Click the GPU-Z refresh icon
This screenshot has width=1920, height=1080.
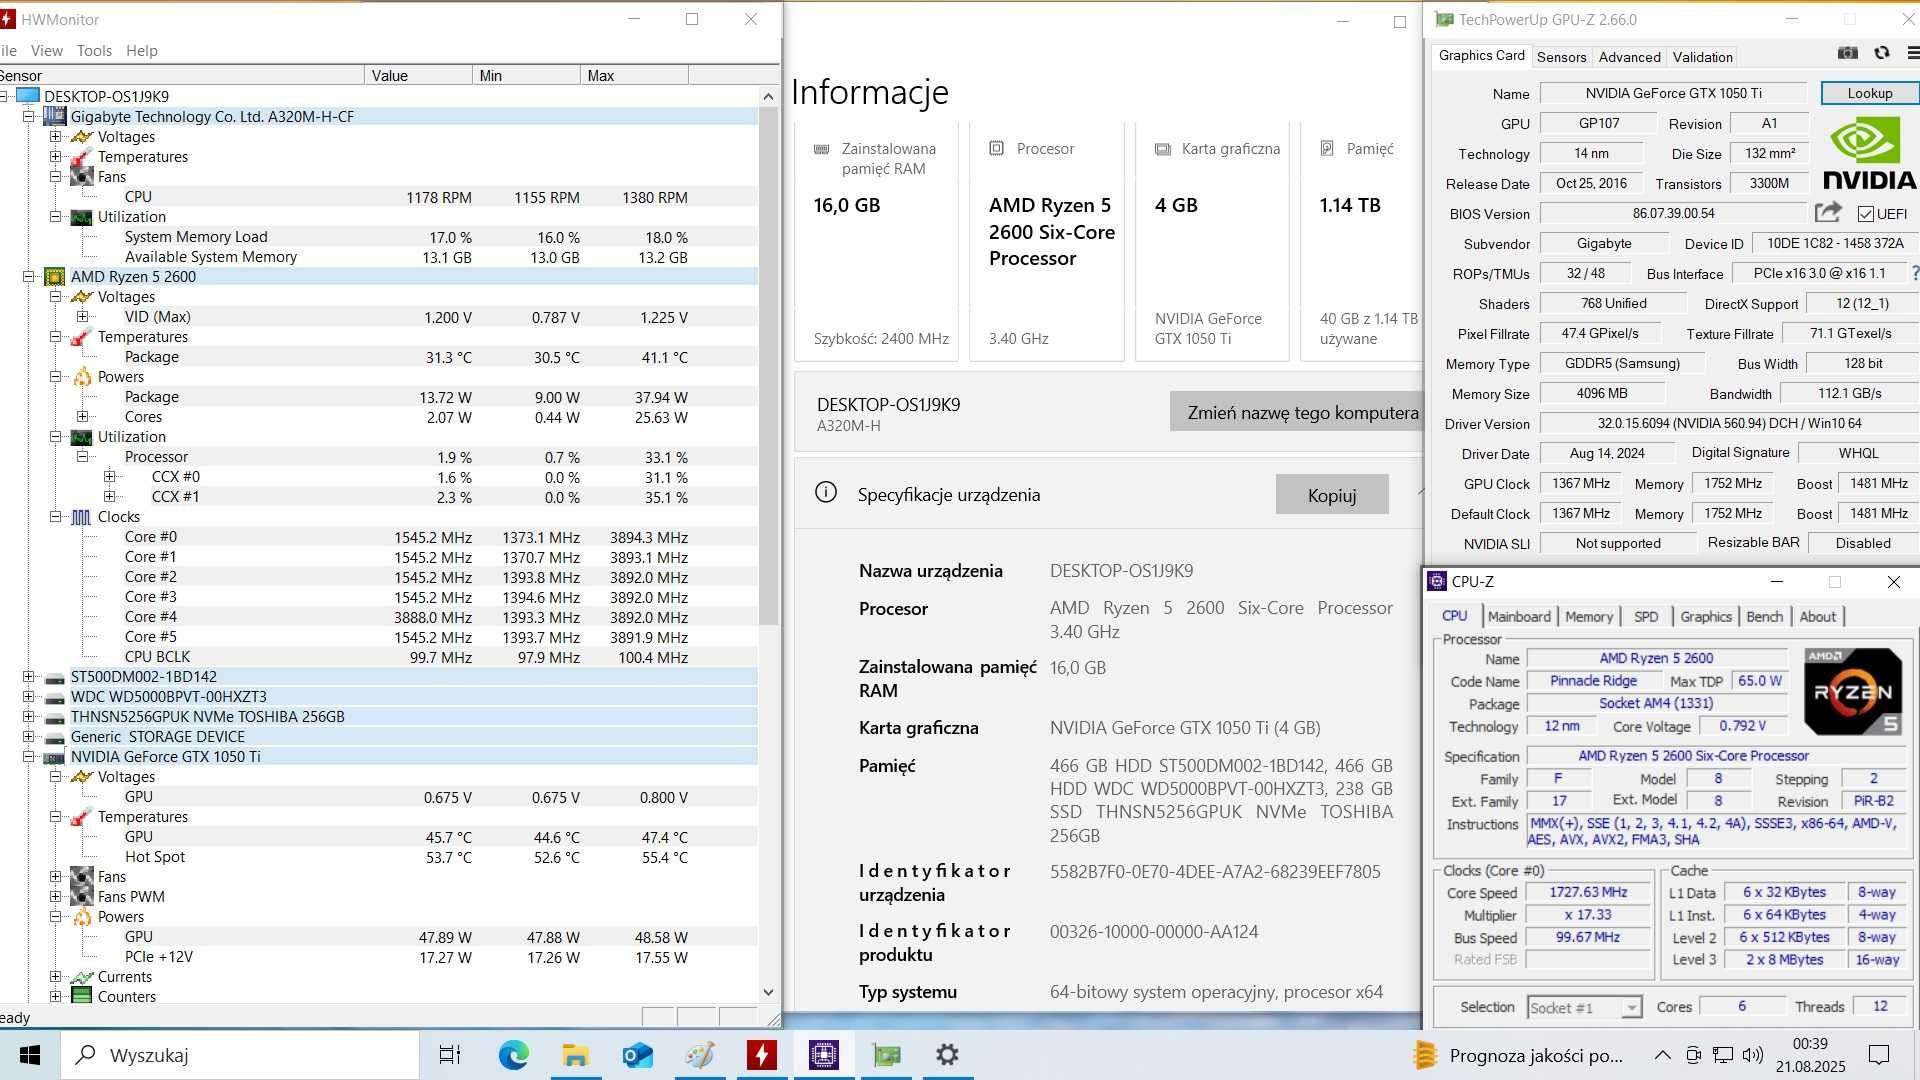click(1882, 53)
